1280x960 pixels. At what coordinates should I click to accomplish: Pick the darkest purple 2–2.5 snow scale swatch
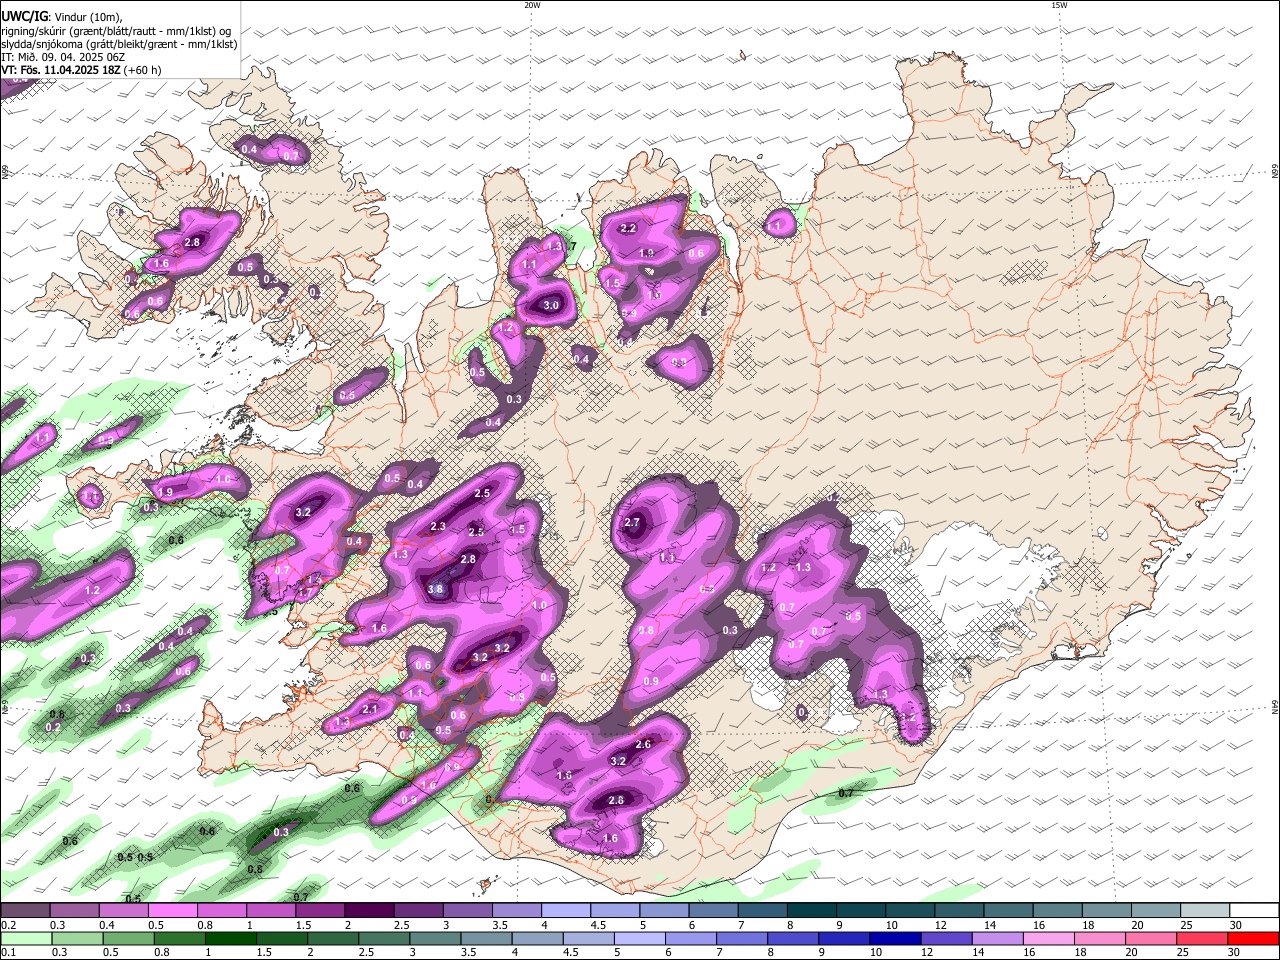(368, 910)
